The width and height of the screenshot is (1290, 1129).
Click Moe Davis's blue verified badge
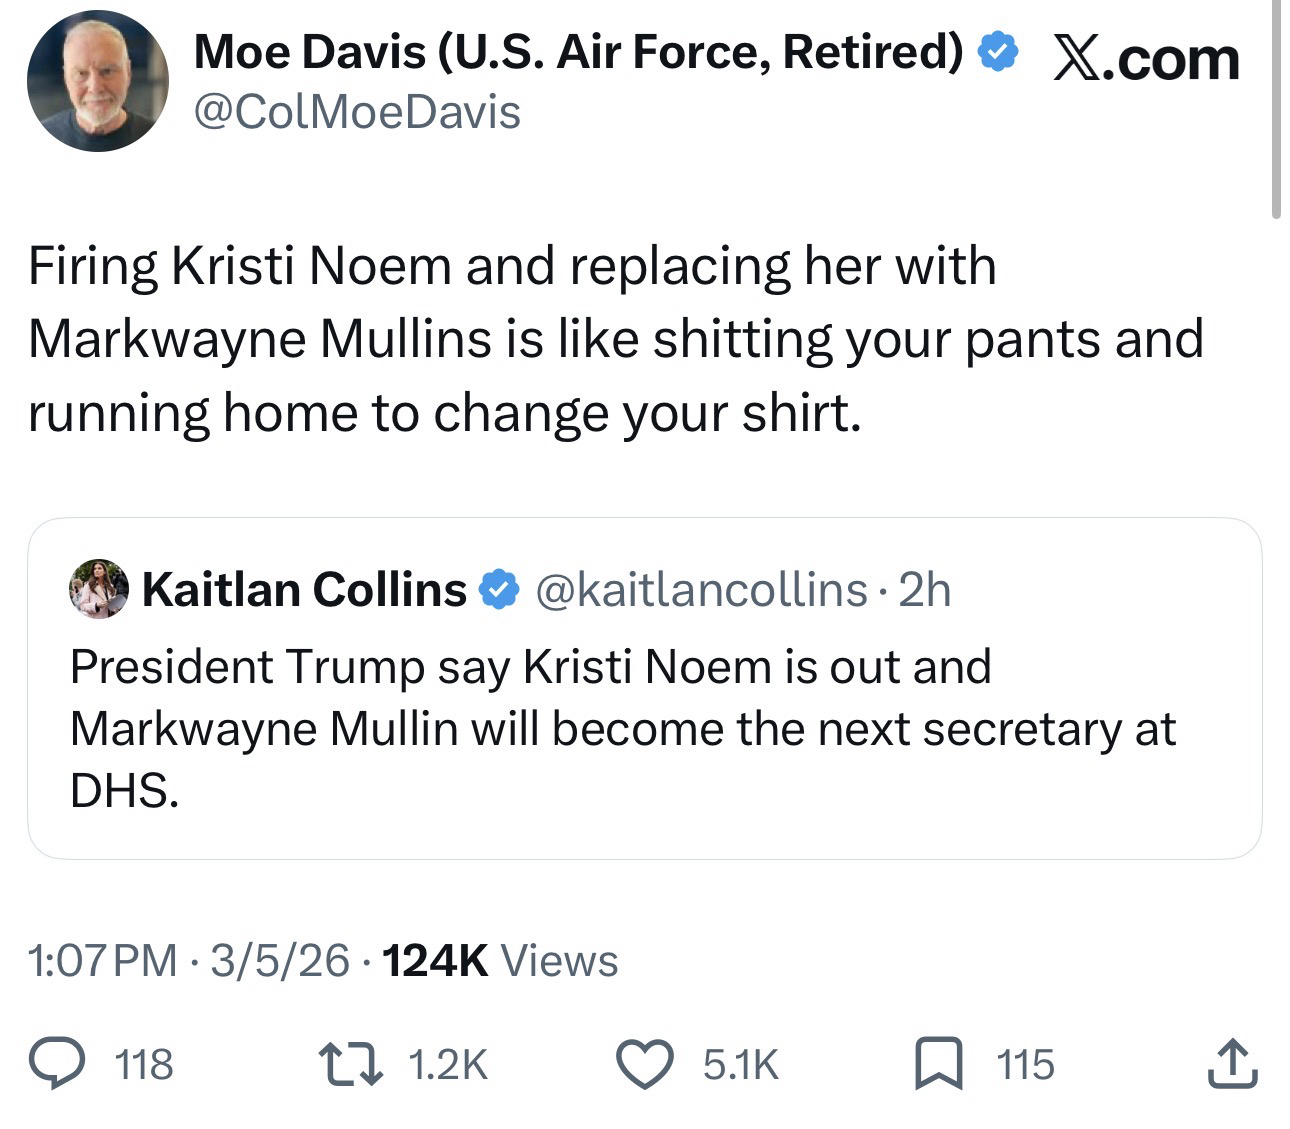(996, 52)
